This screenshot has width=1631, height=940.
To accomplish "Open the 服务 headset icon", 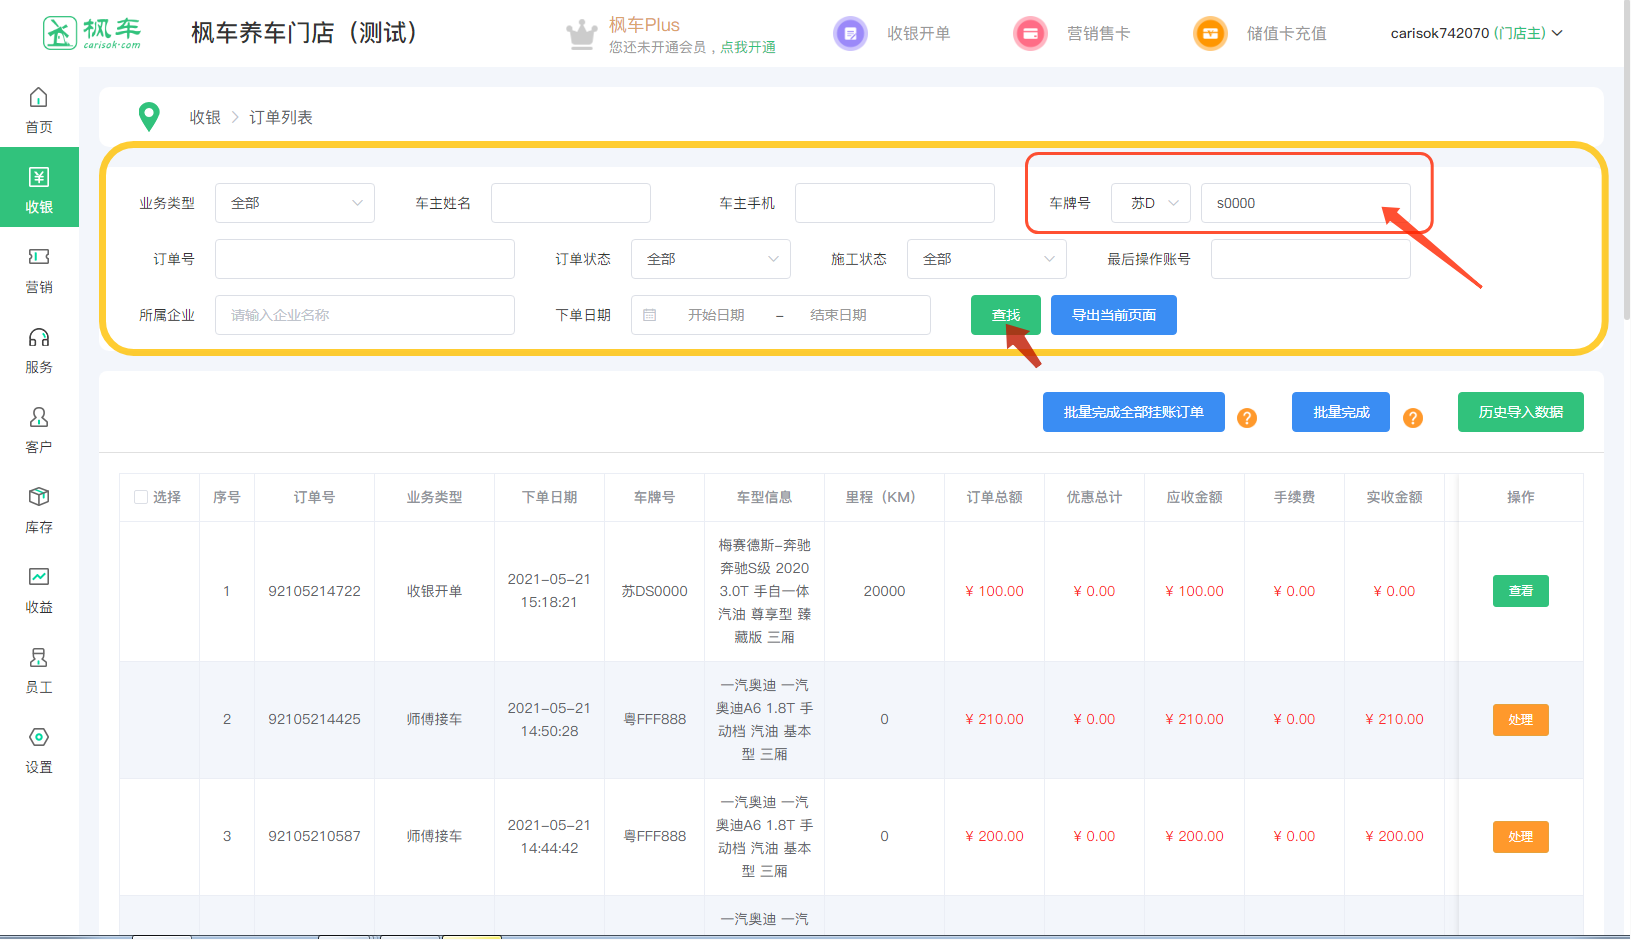I will click(x=39, y=338).
